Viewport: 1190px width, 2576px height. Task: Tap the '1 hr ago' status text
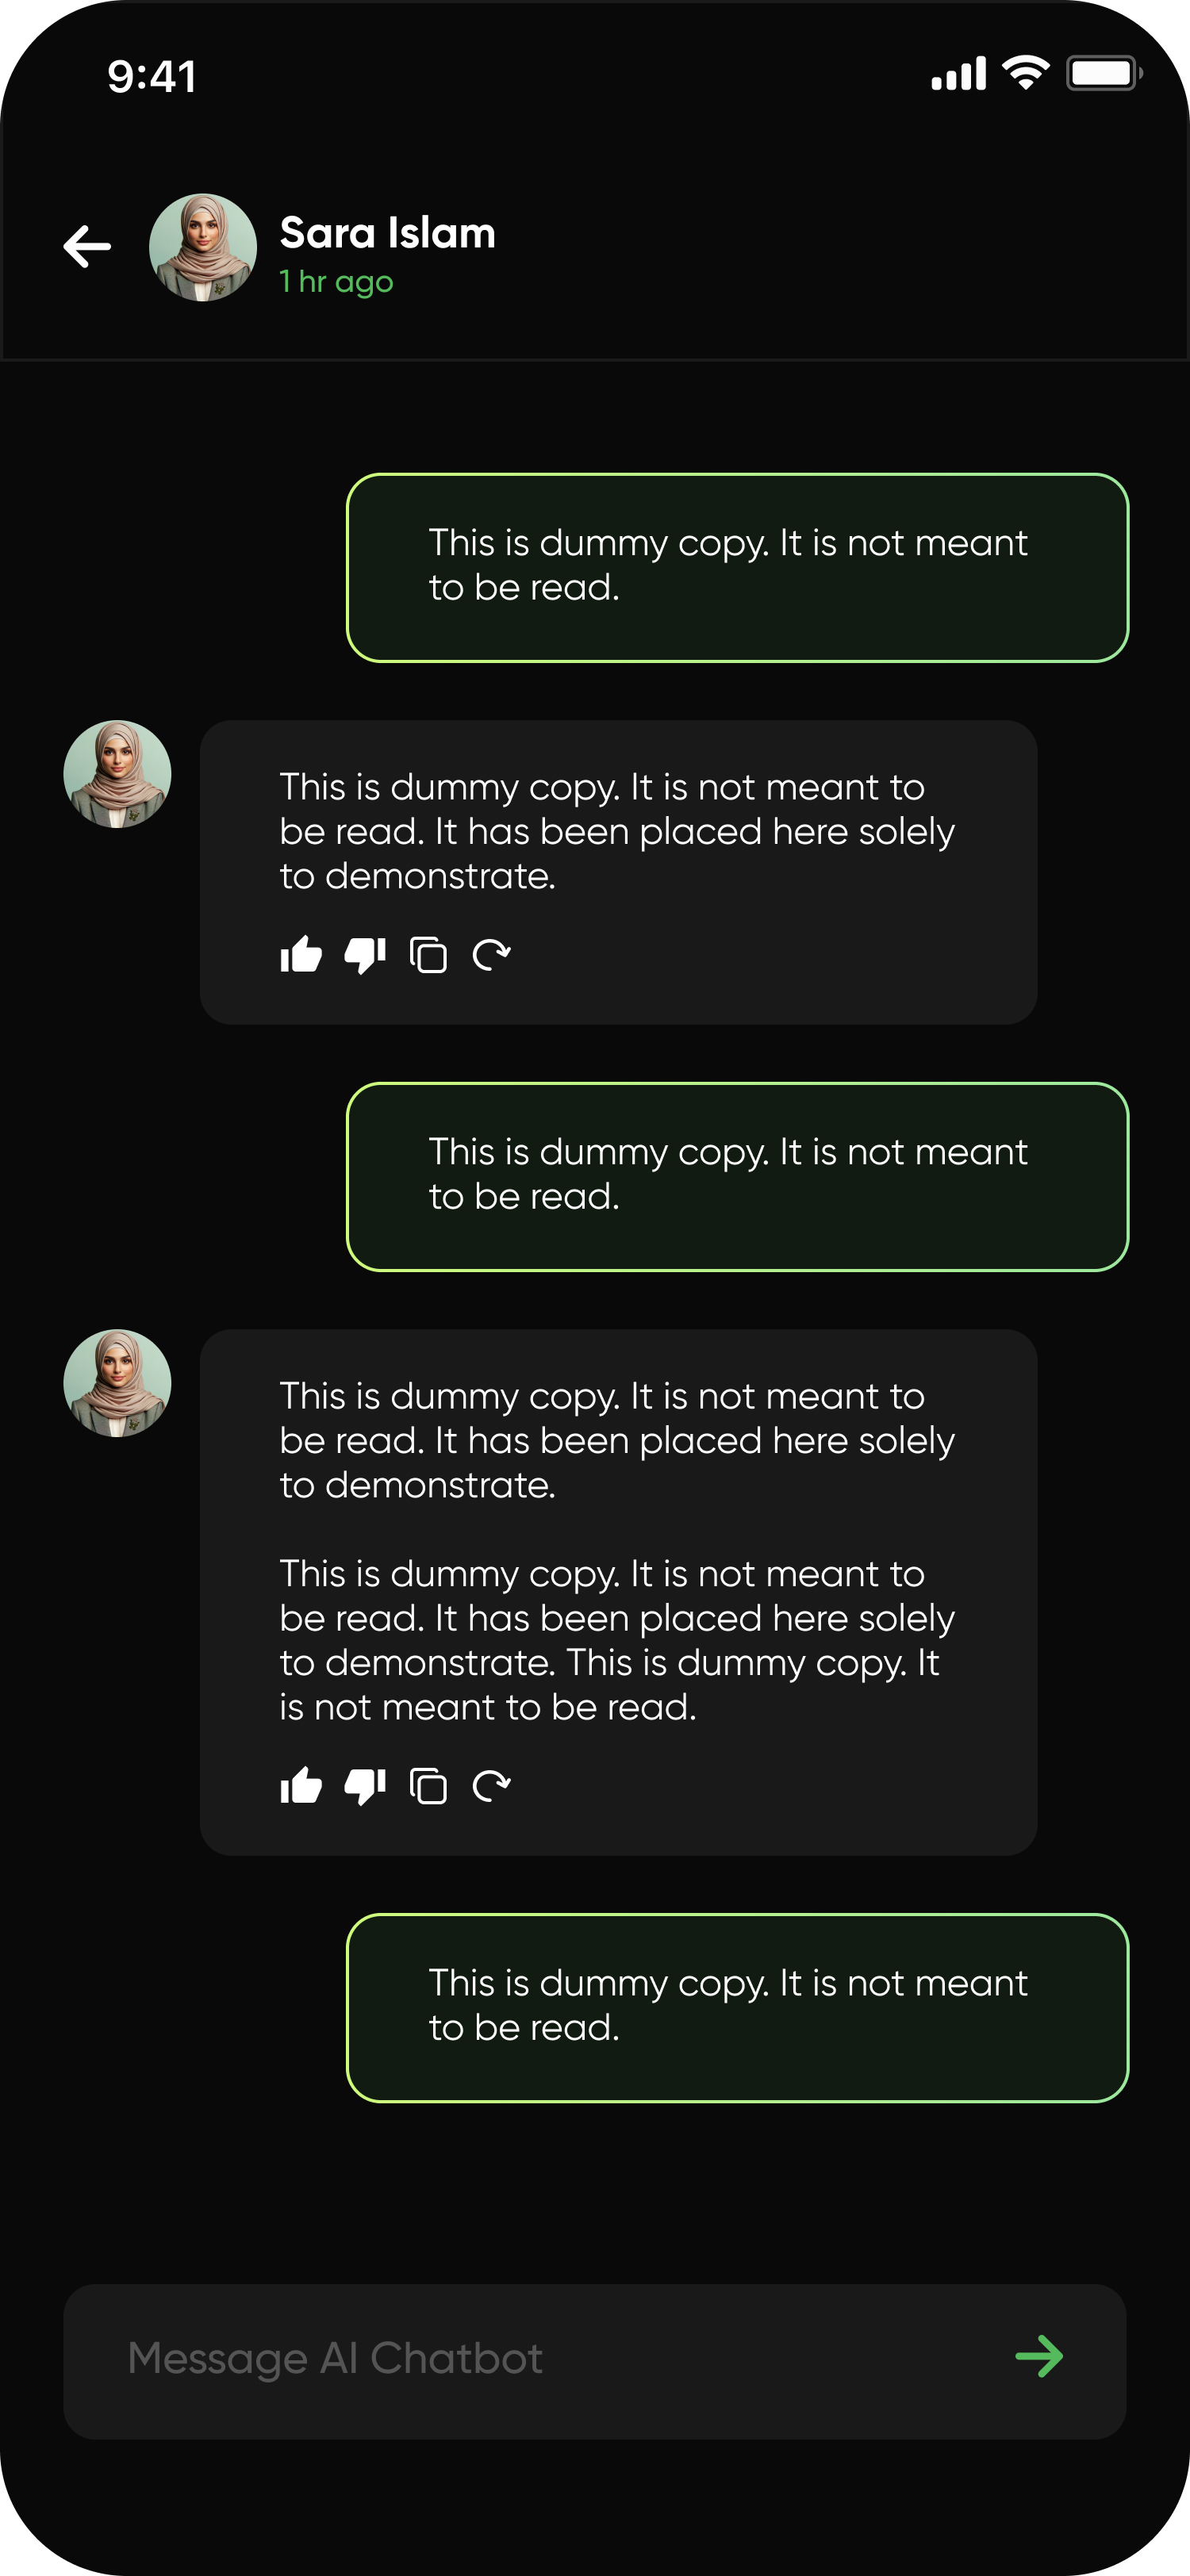pyautogui.click(x=336, y=282)
